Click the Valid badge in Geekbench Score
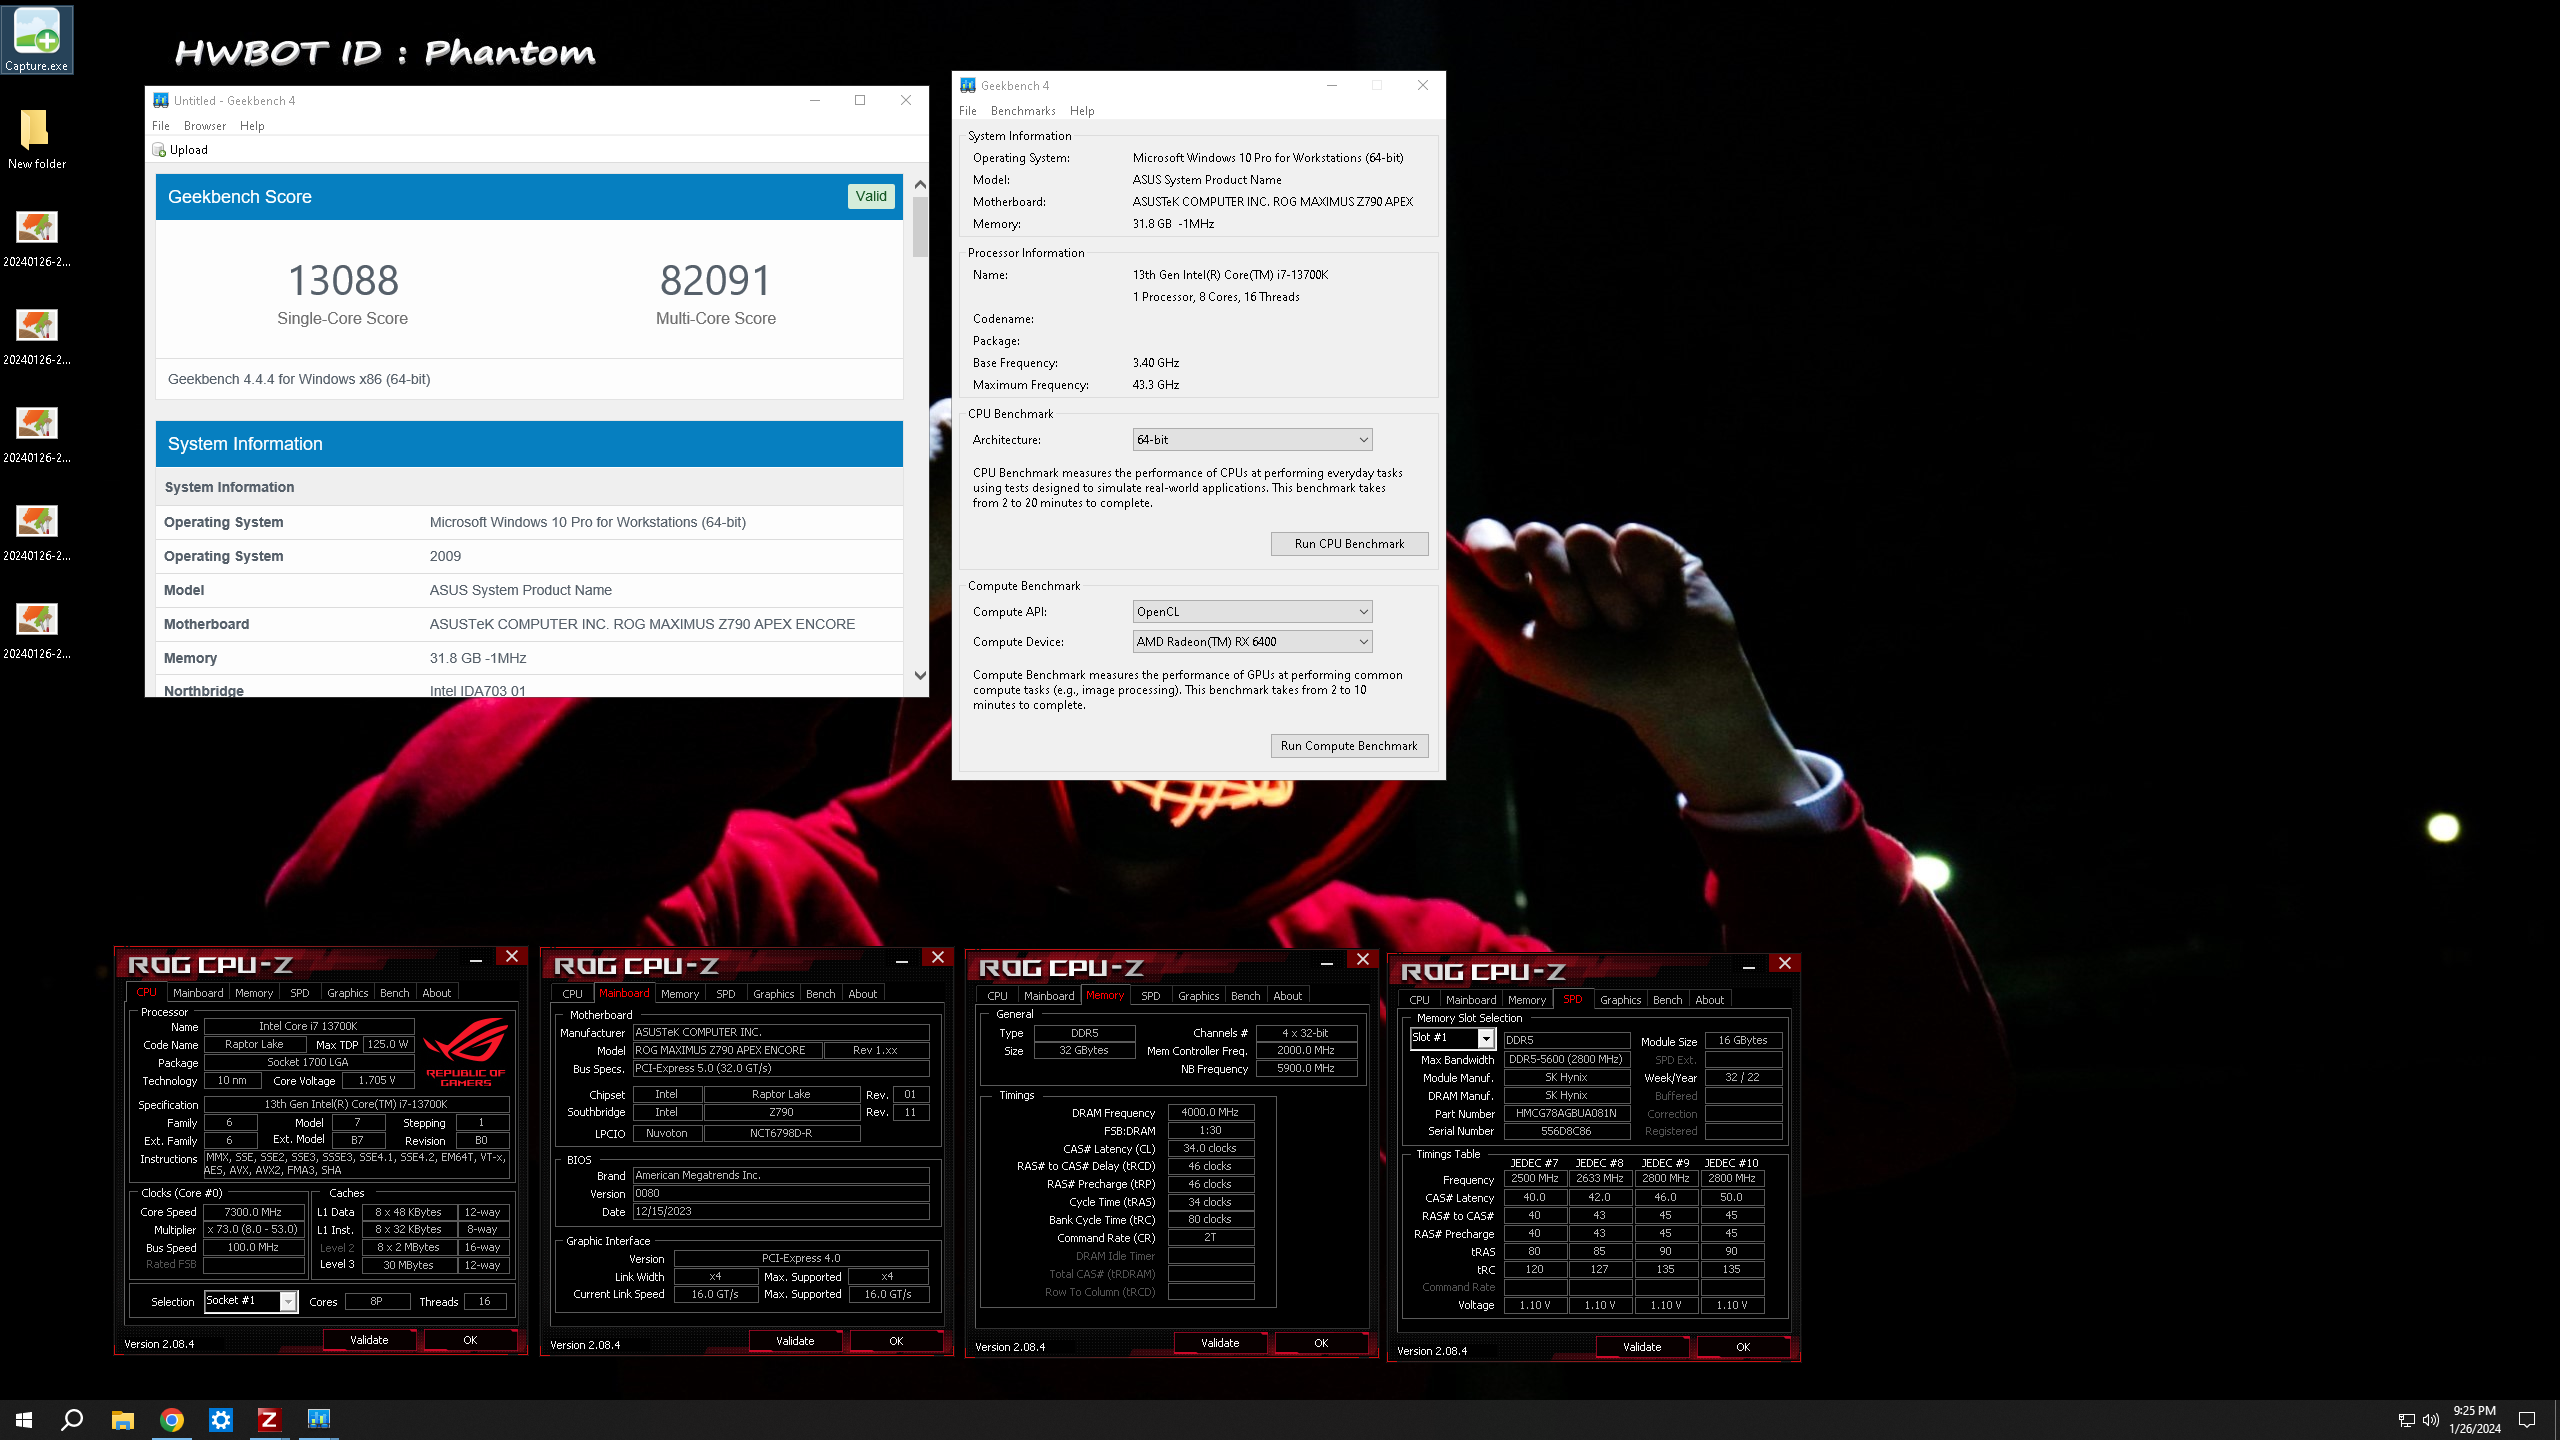The width and height of the screenshot is (2560, 1440). [x=871, y=196]
